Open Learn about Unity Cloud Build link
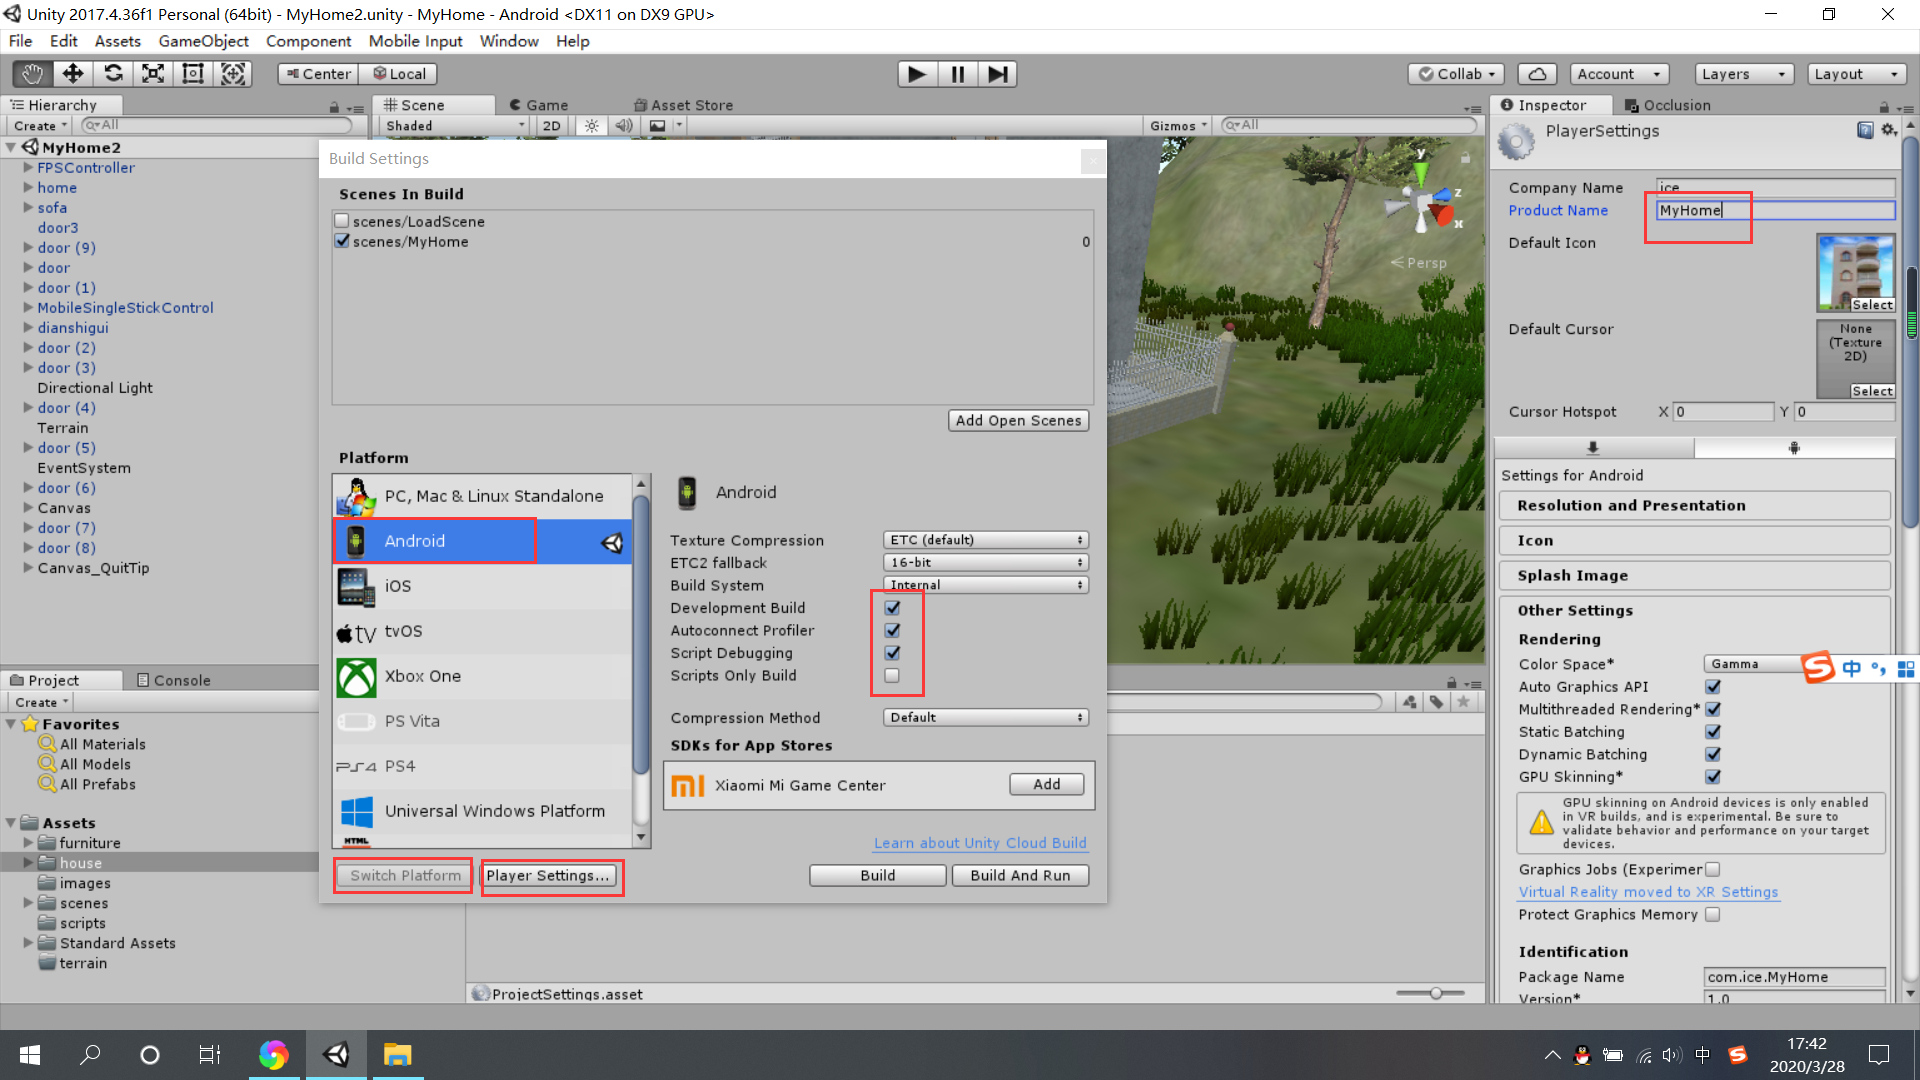1920x1080 pixels. pyautogui.click(x=980, y=843)
